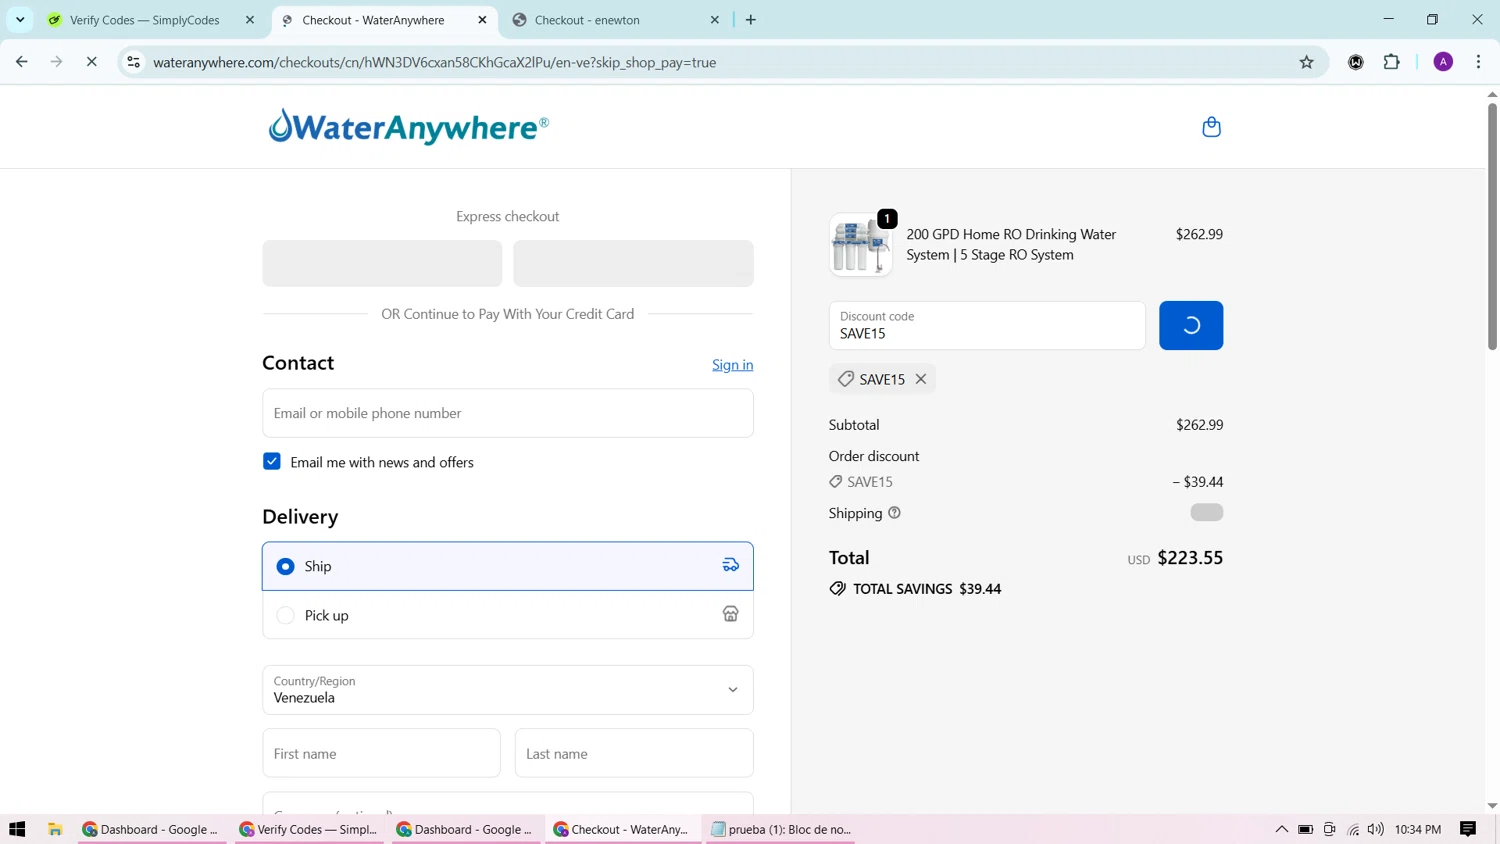Screen dimensions: 1500x844
Task: Open the Verify Codes taskbar window
Action: click(310, 829)
